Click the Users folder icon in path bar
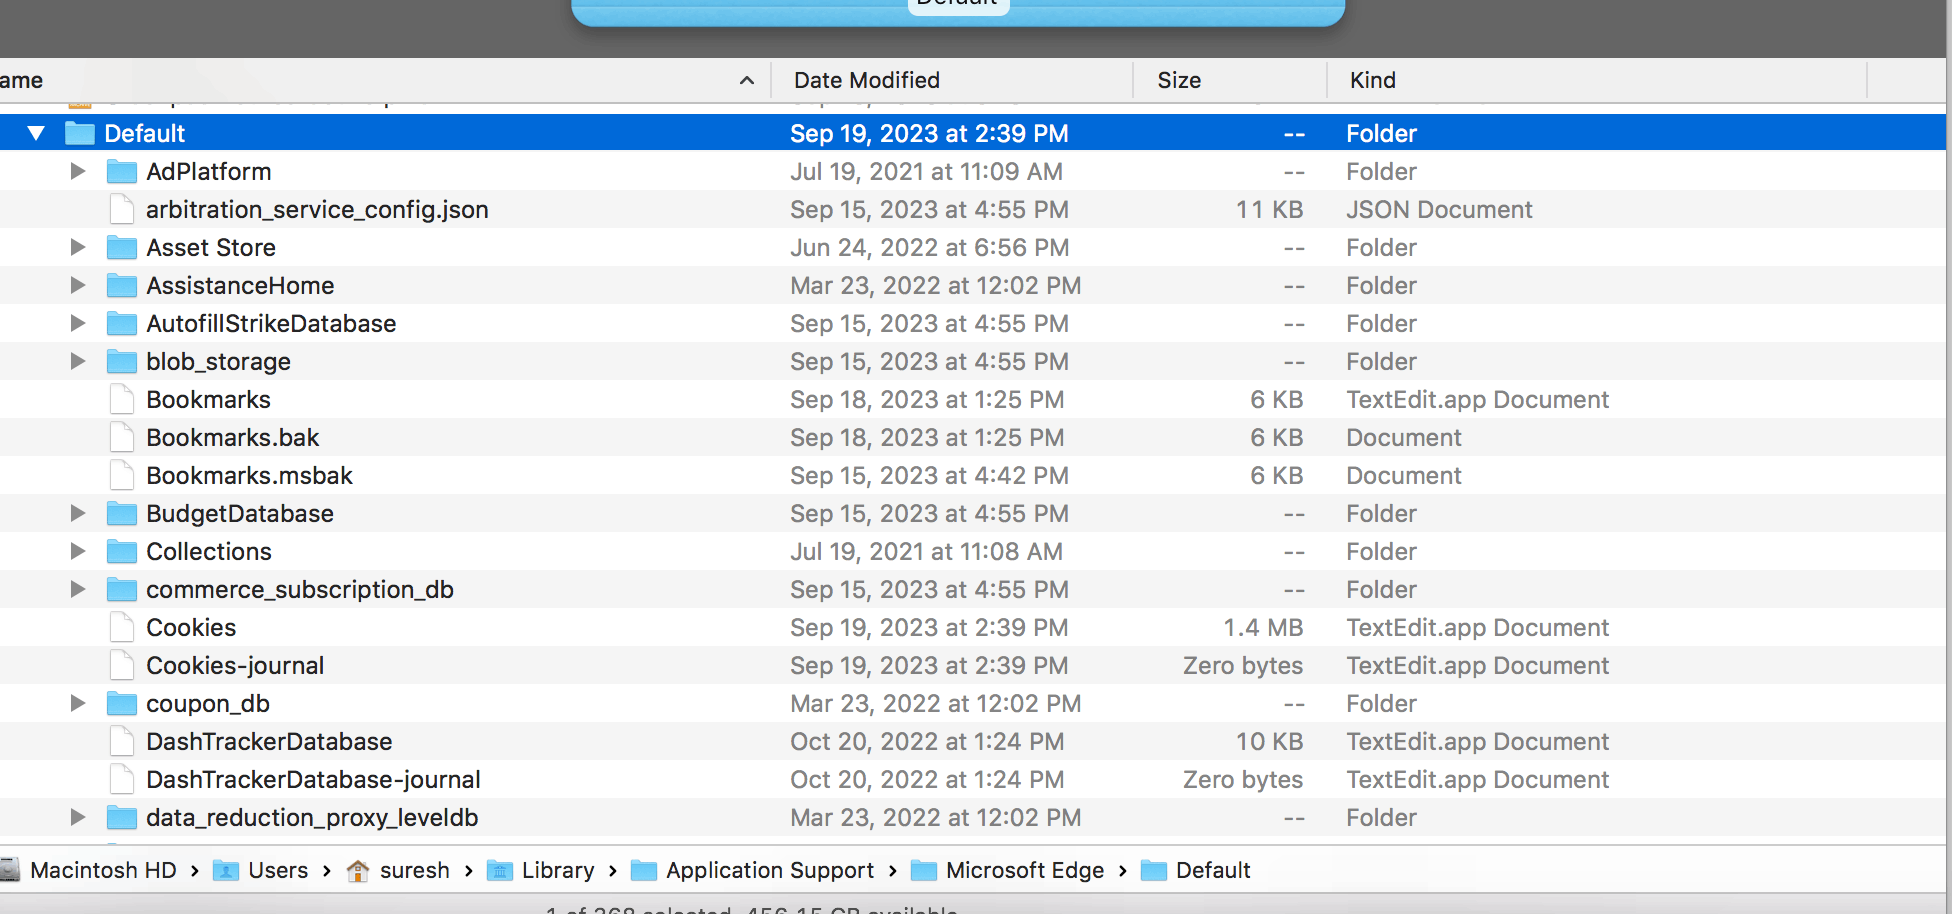The width and height of the screenshot is (1952, 914). pos(227,870)
